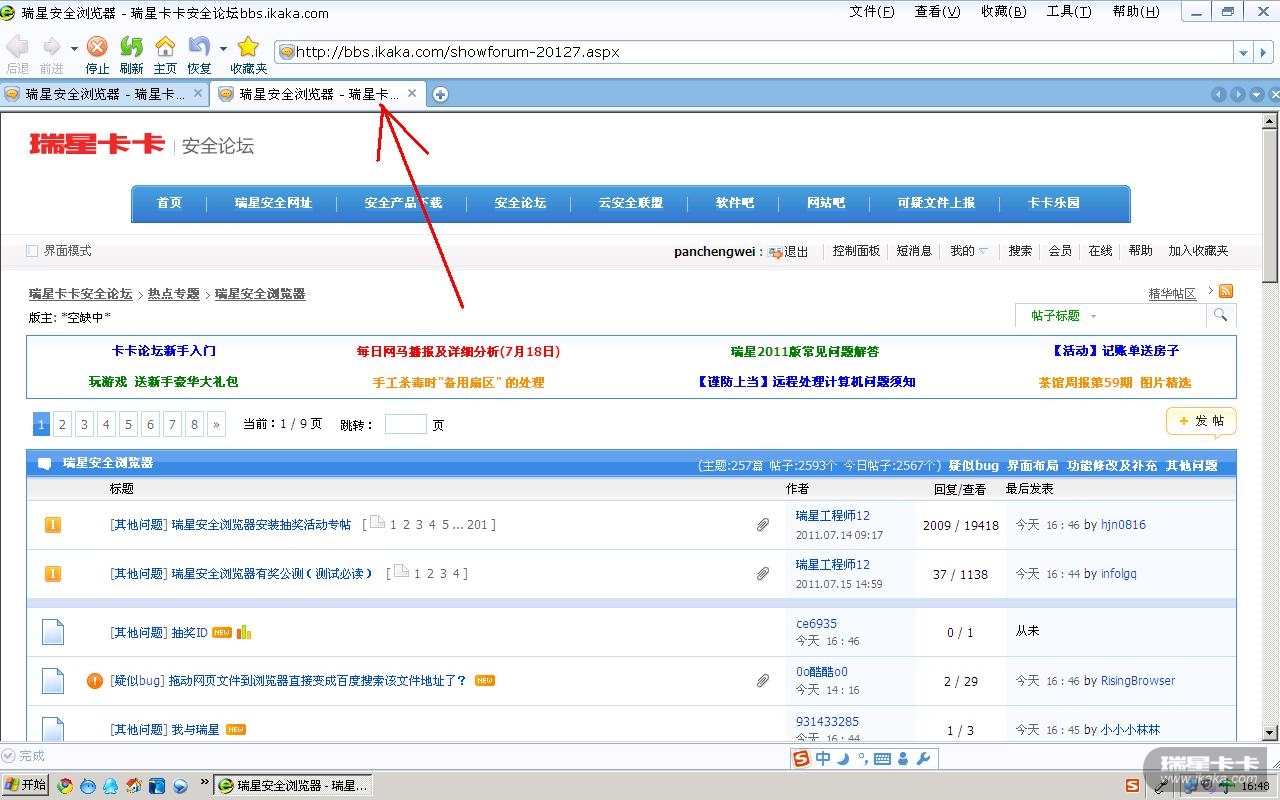
Task: Click 云安全联盟 in the navigation bar
Action: click(x=631, y=203)
